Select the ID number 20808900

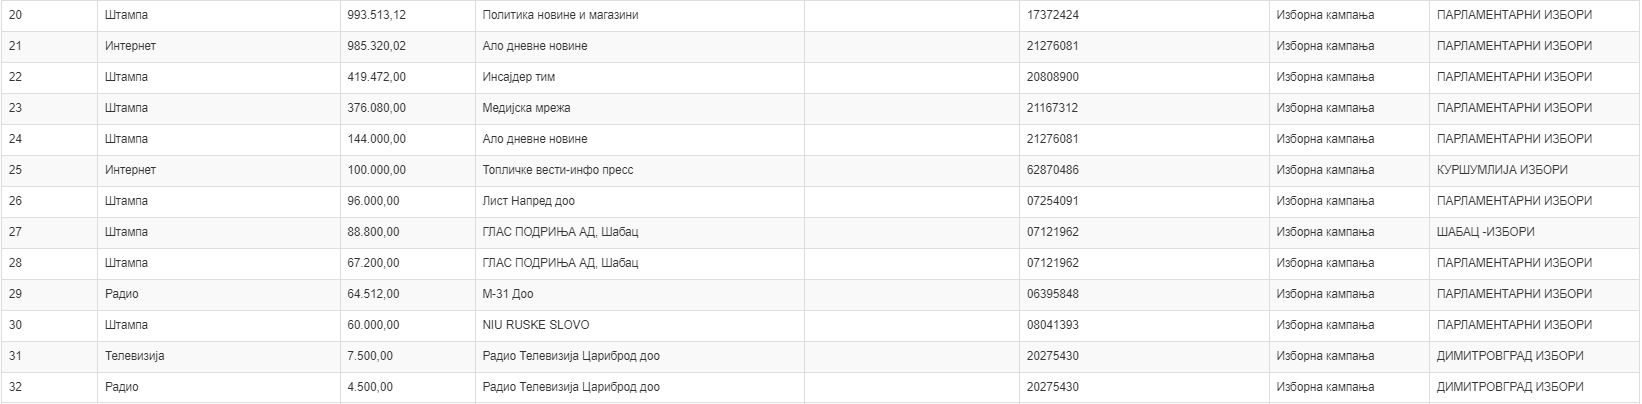click(1053, 77)
